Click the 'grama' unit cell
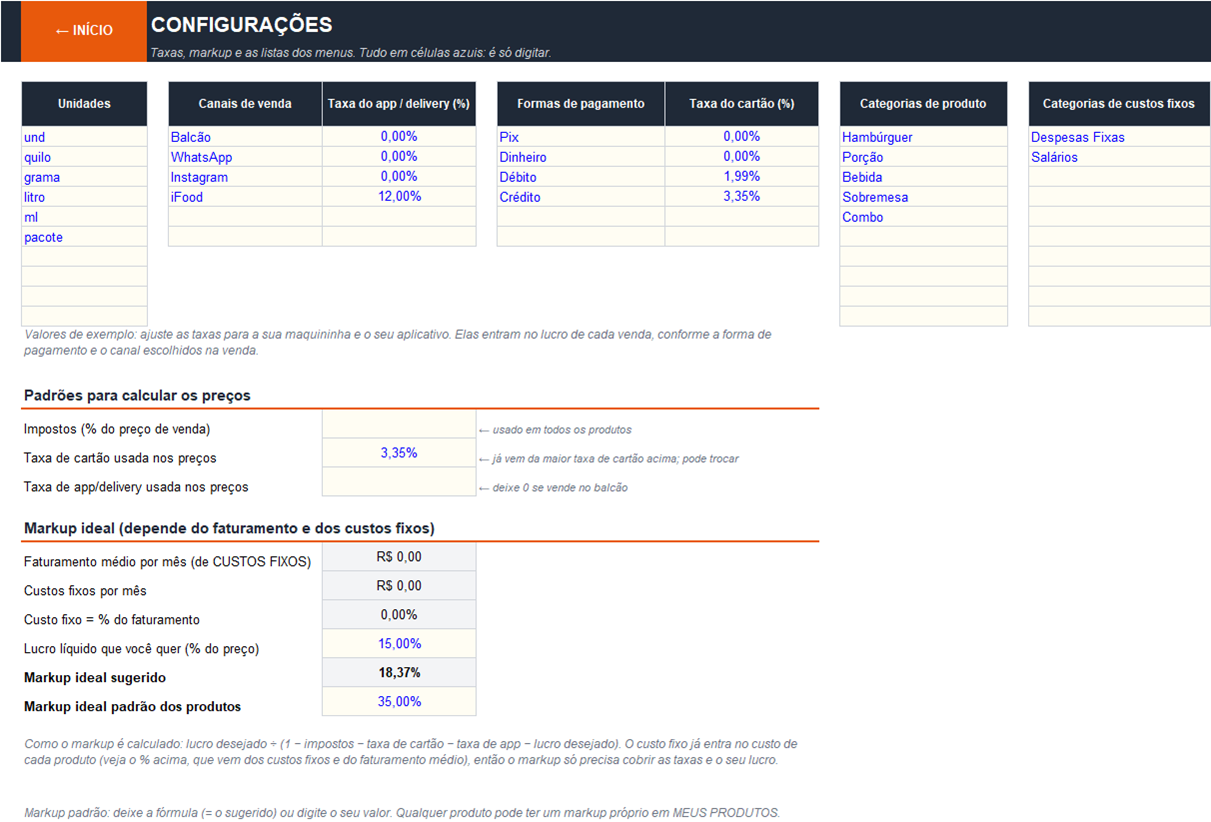1211x822 pixels. click(x=84, y=177)
